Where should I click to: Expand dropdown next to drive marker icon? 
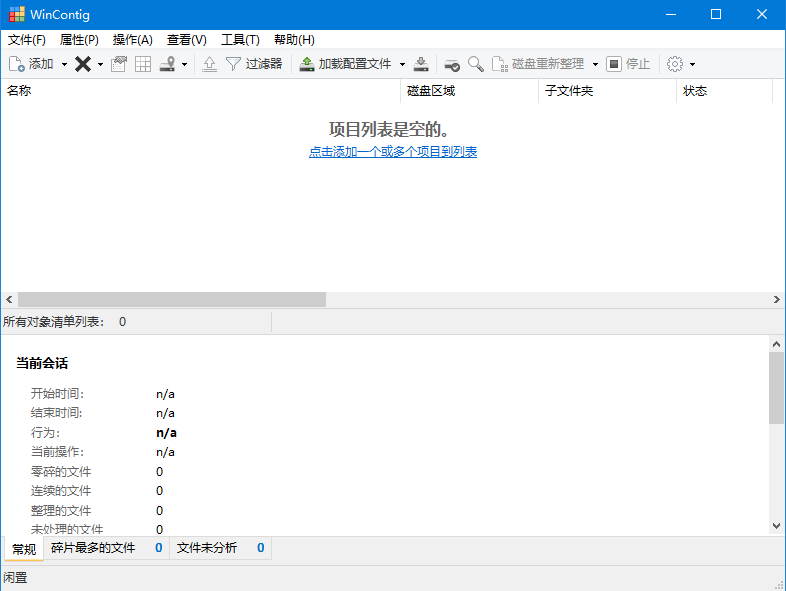pyautogui.click(x=184, y=64)
